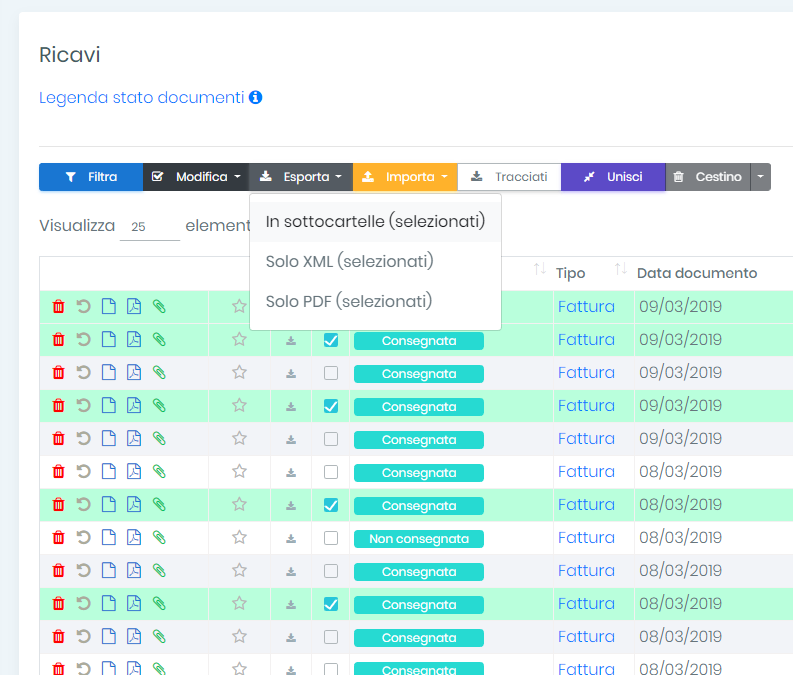The image size is (793, 675).
Task: Open the Visualizza 25 elements selector
Action: pyautogui.click(x=150, y=227)
